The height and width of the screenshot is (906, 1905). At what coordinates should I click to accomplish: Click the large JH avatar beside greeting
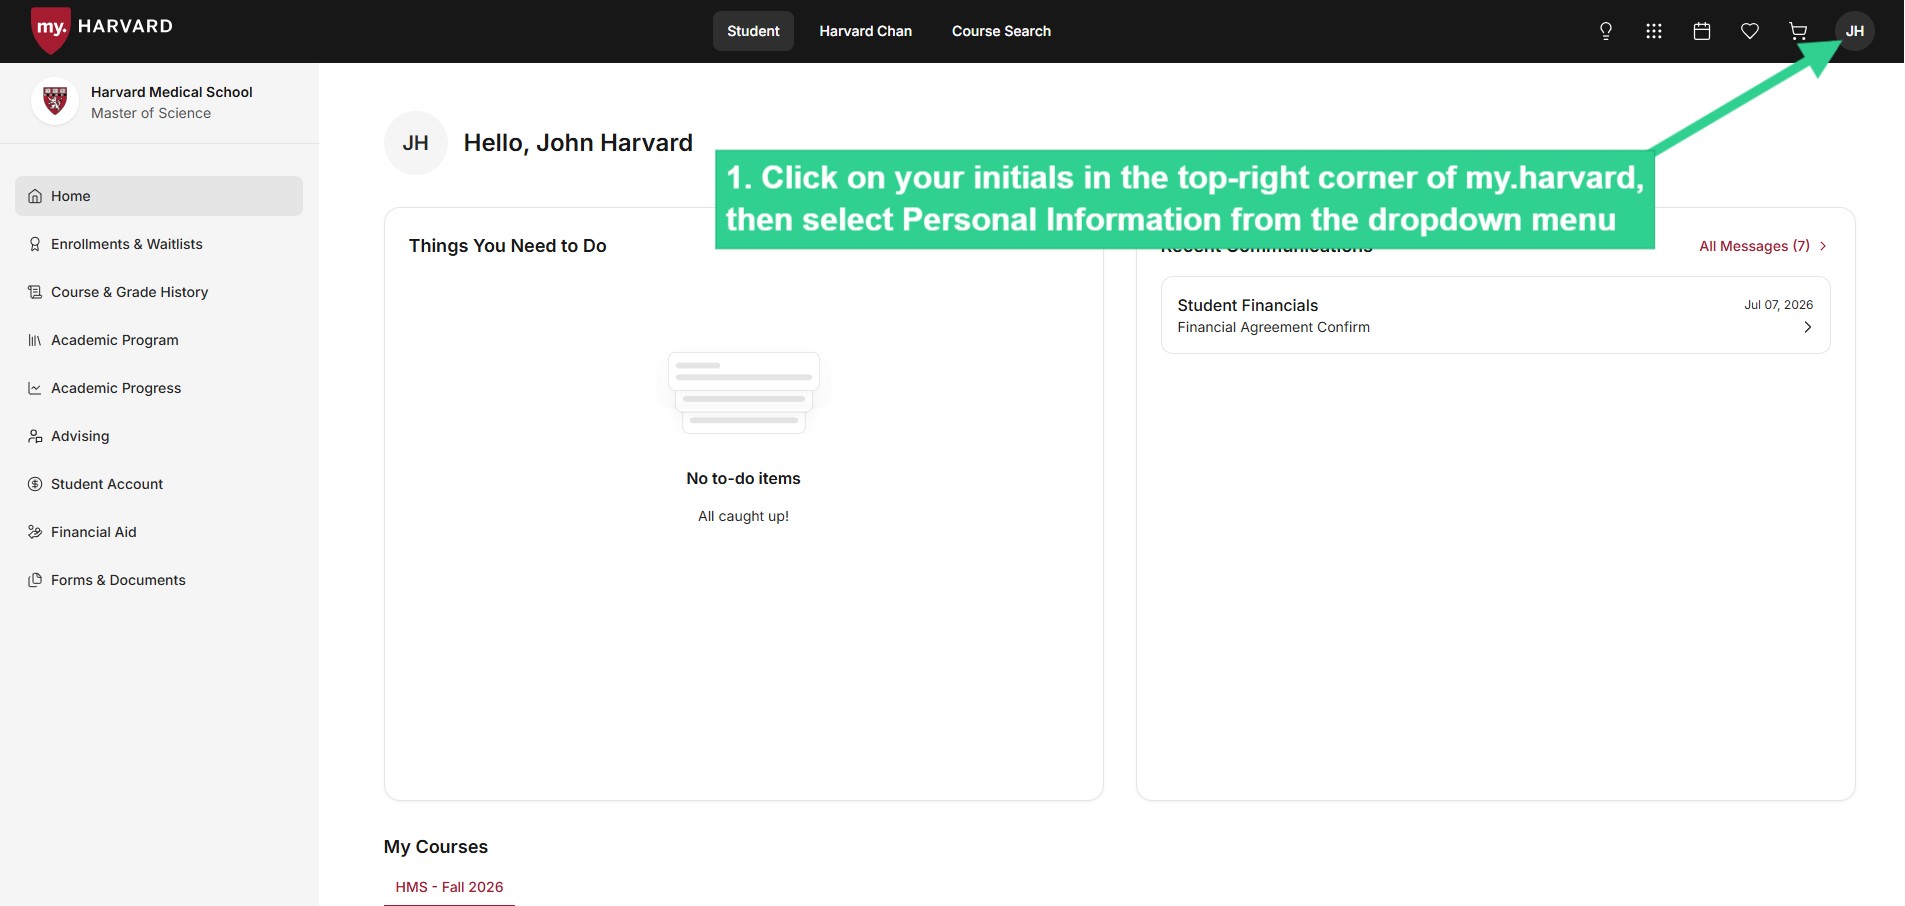[416, 143]
